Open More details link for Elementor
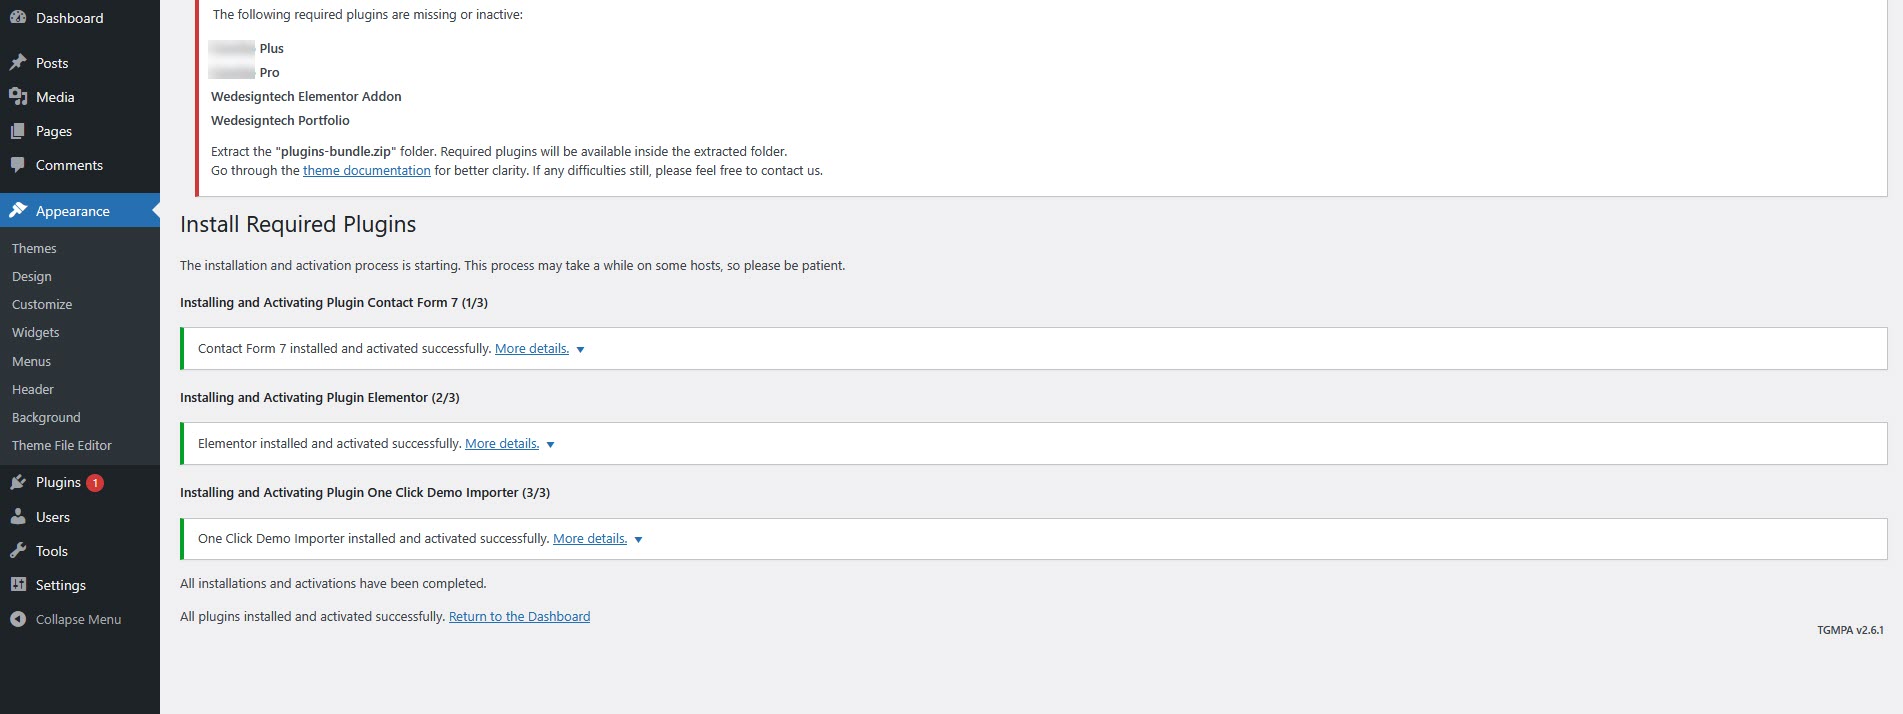Screen dimensions: 1903x714 501,444
